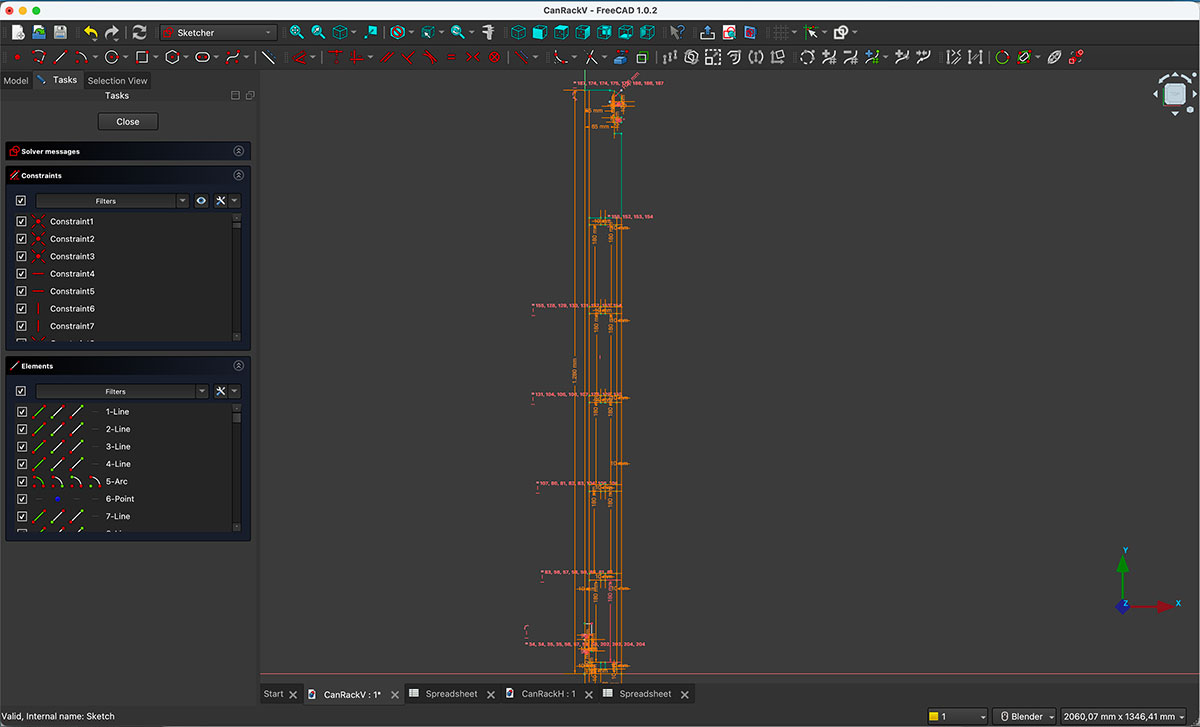Apply the Equal constraint tool
Screen dimensions: 1200x727
(451, 57)
